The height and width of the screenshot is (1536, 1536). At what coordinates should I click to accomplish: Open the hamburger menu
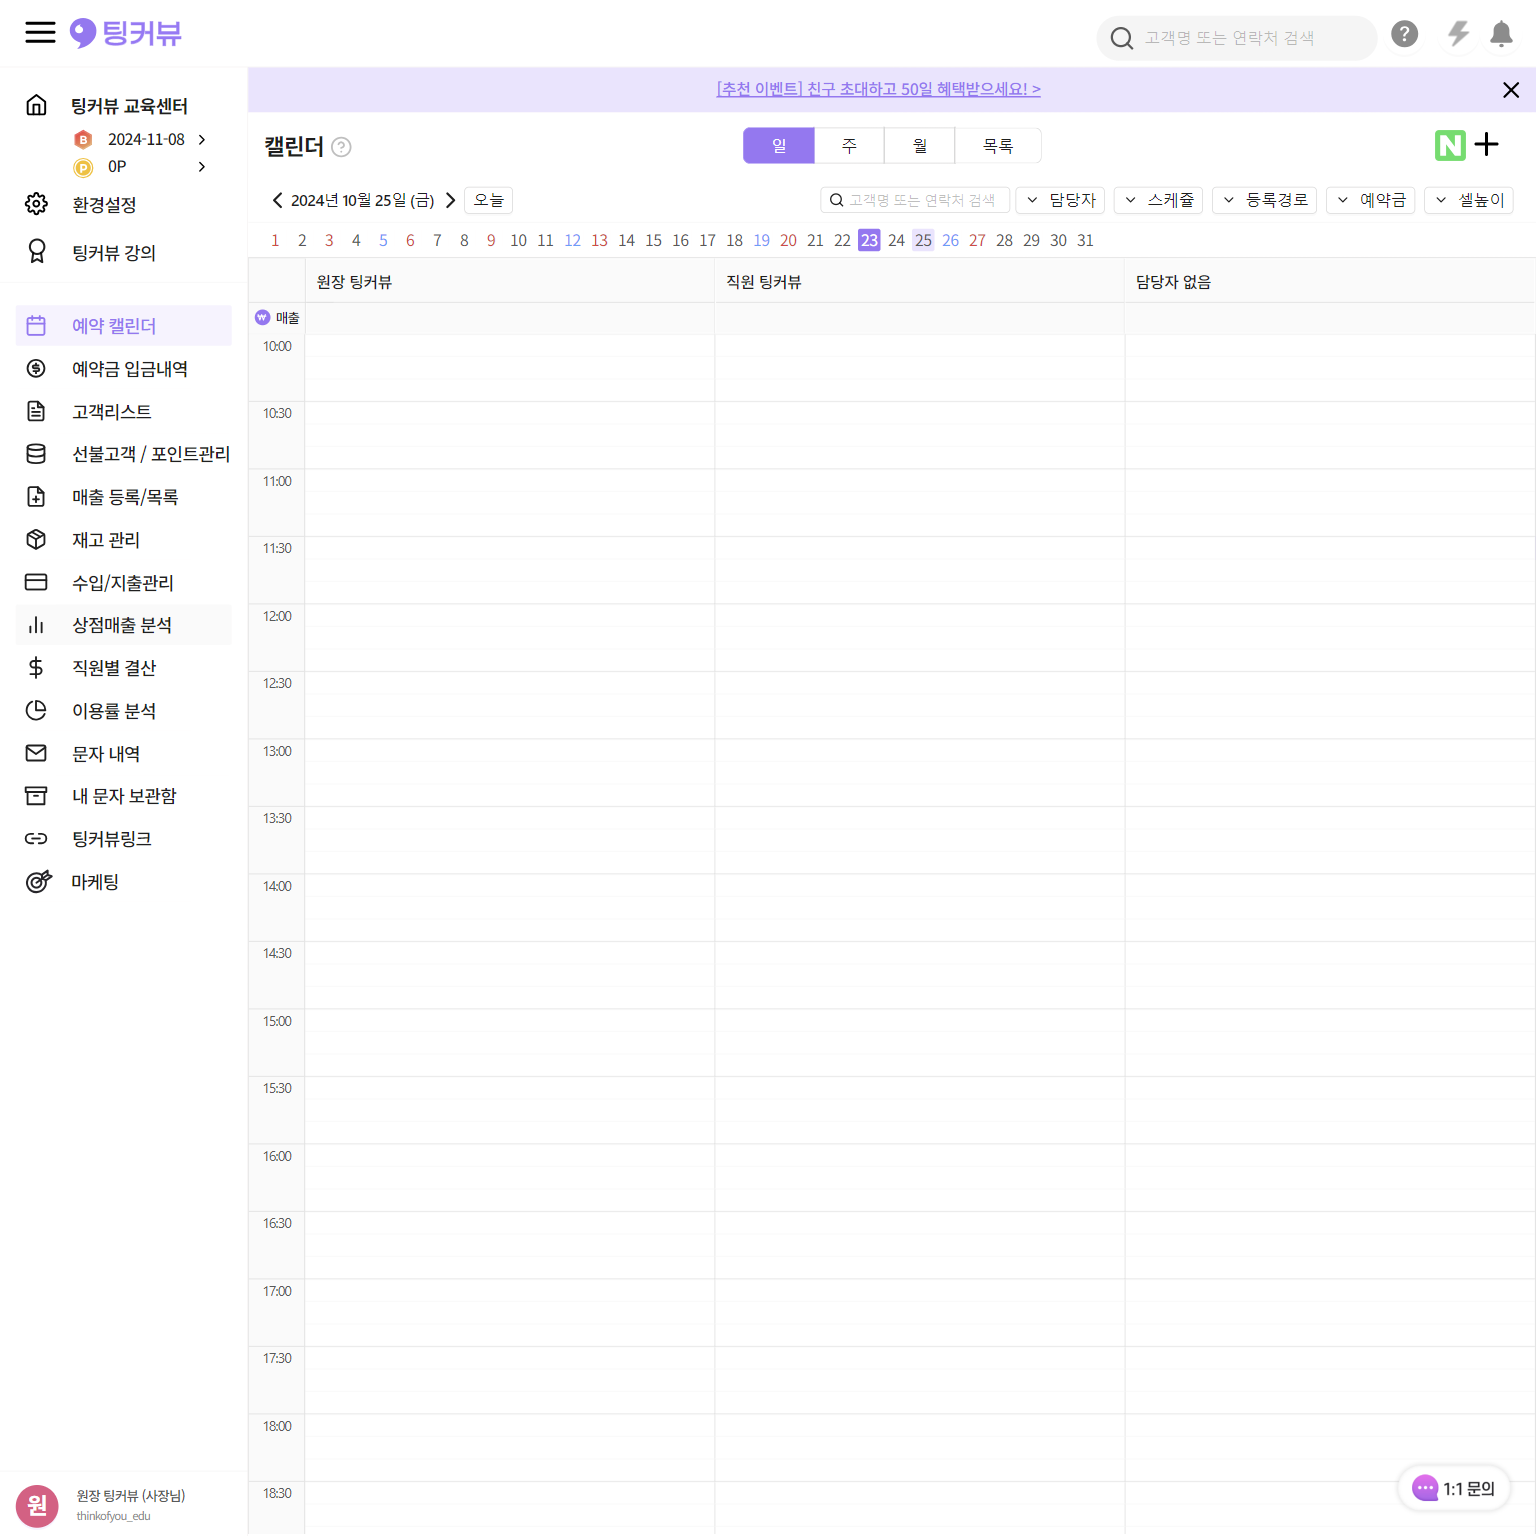tap(40, 33)
